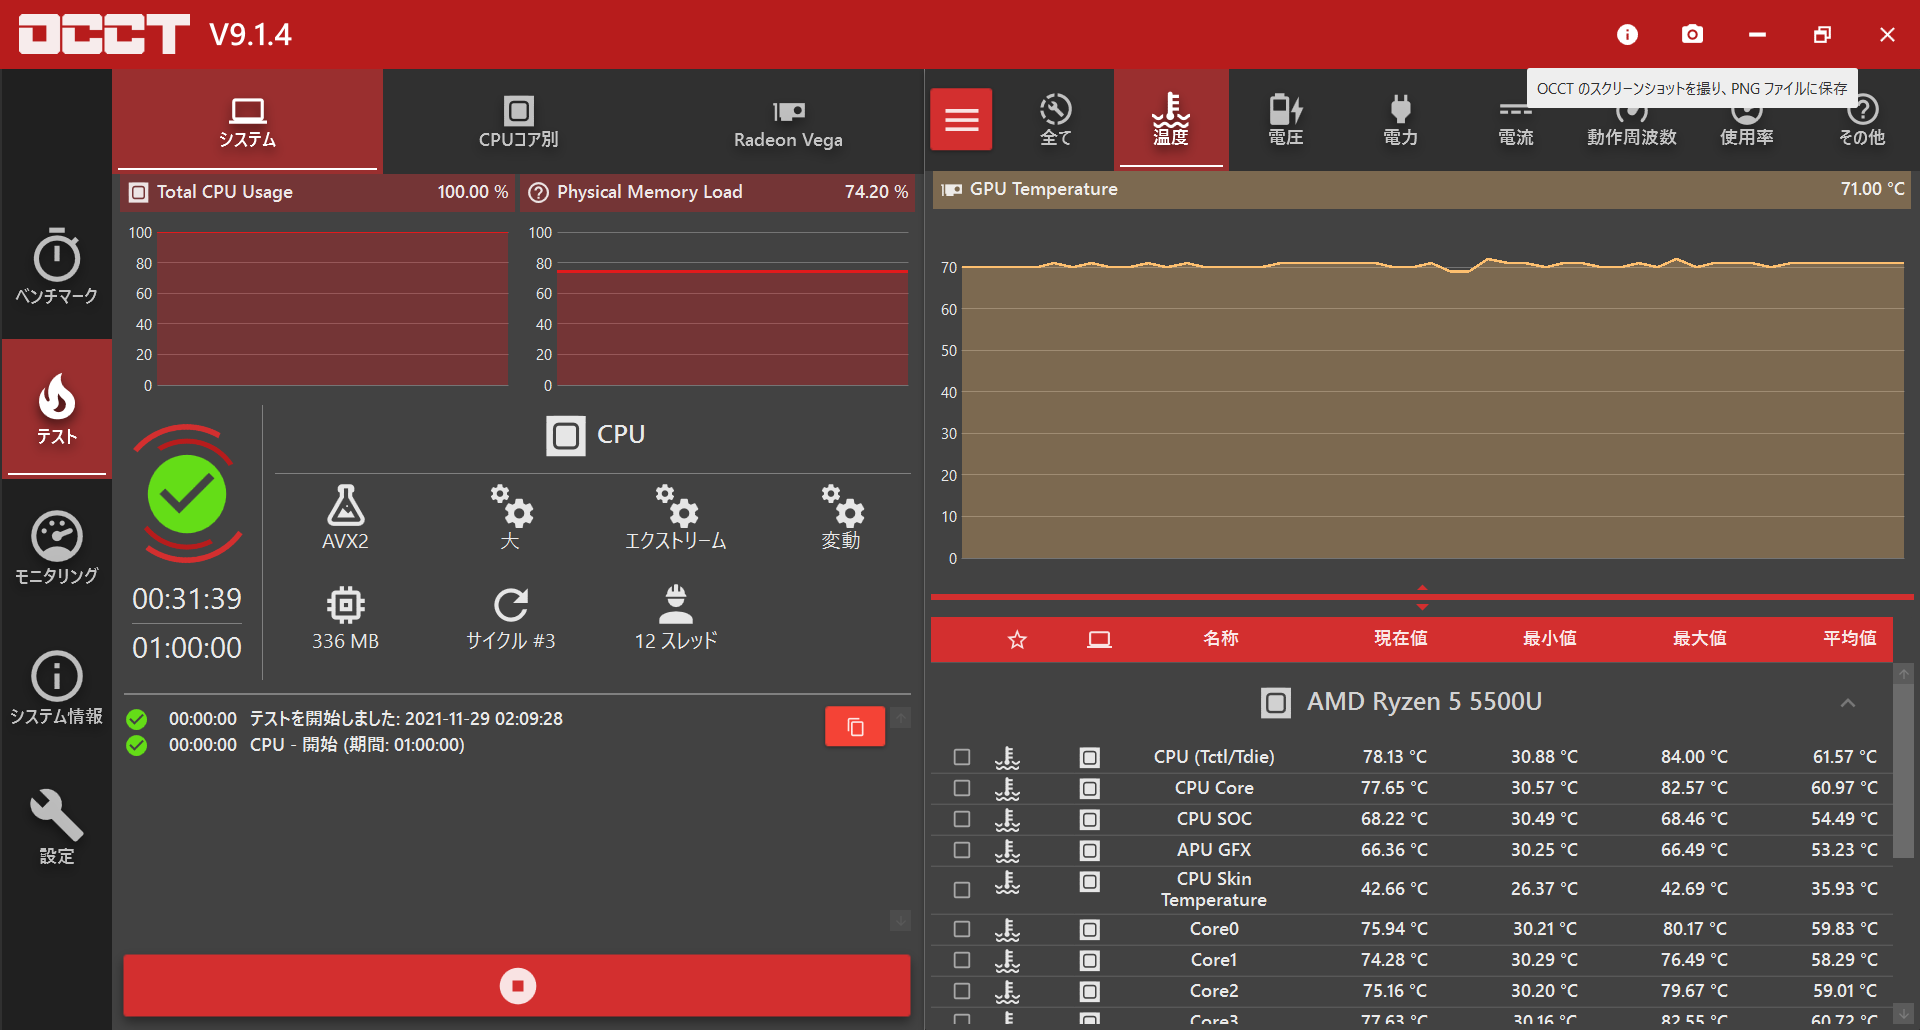This screenshot has height=1030, width=1920.
Task: Open the about info icon in title bar
Action: (x=1627, y=35)
